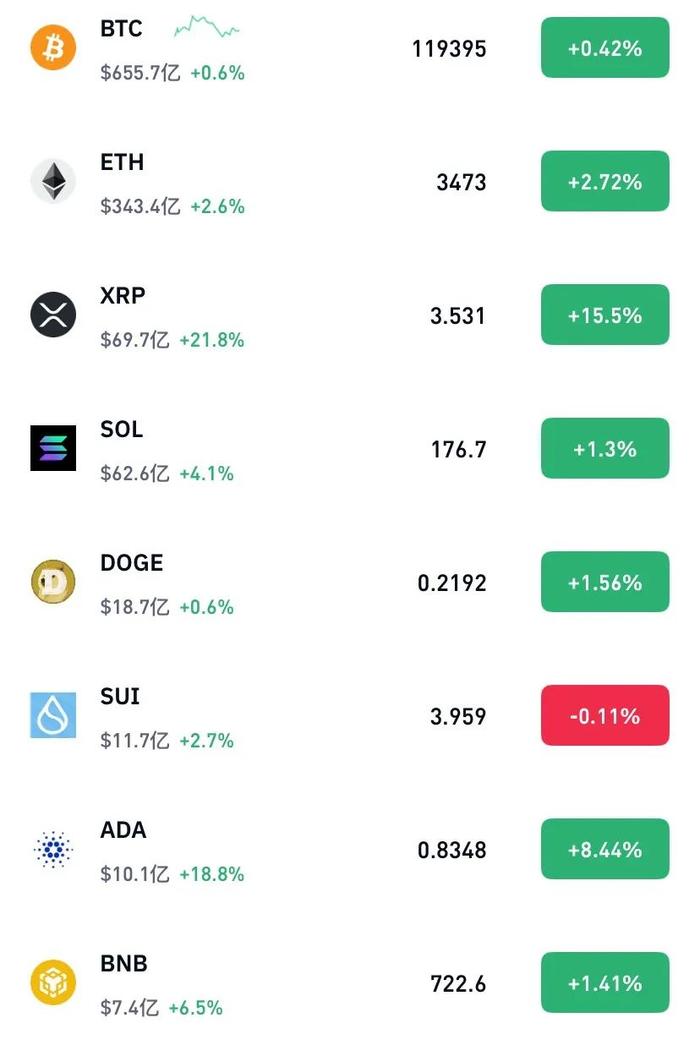Viewport: 700px width, 1040px height.
Task: Tap the ADA +8.44% change button
Action: (605, 849)
